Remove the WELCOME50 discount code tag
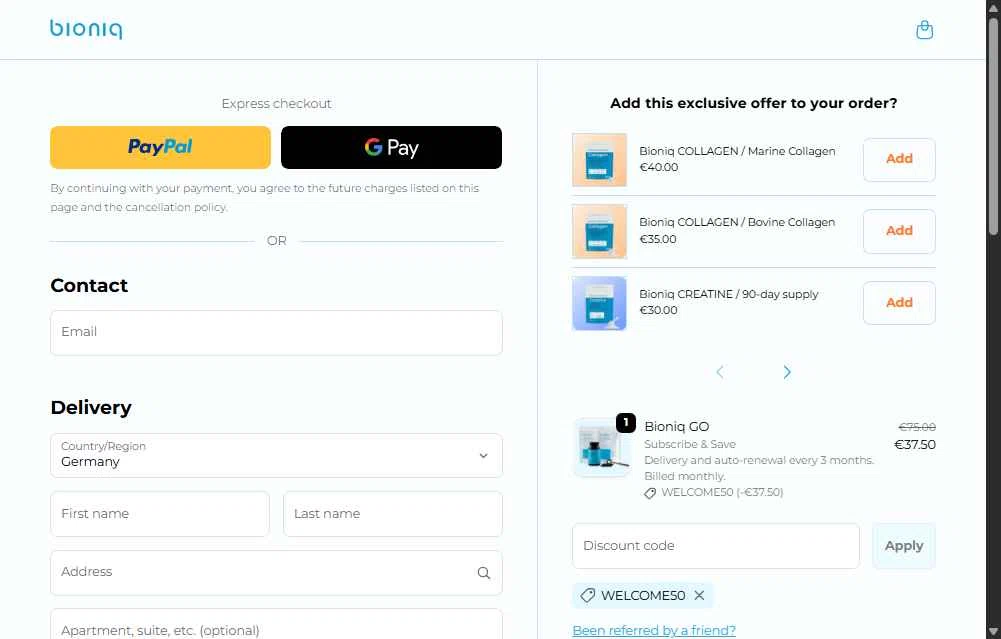1001x639 pixels. point(700,595)
